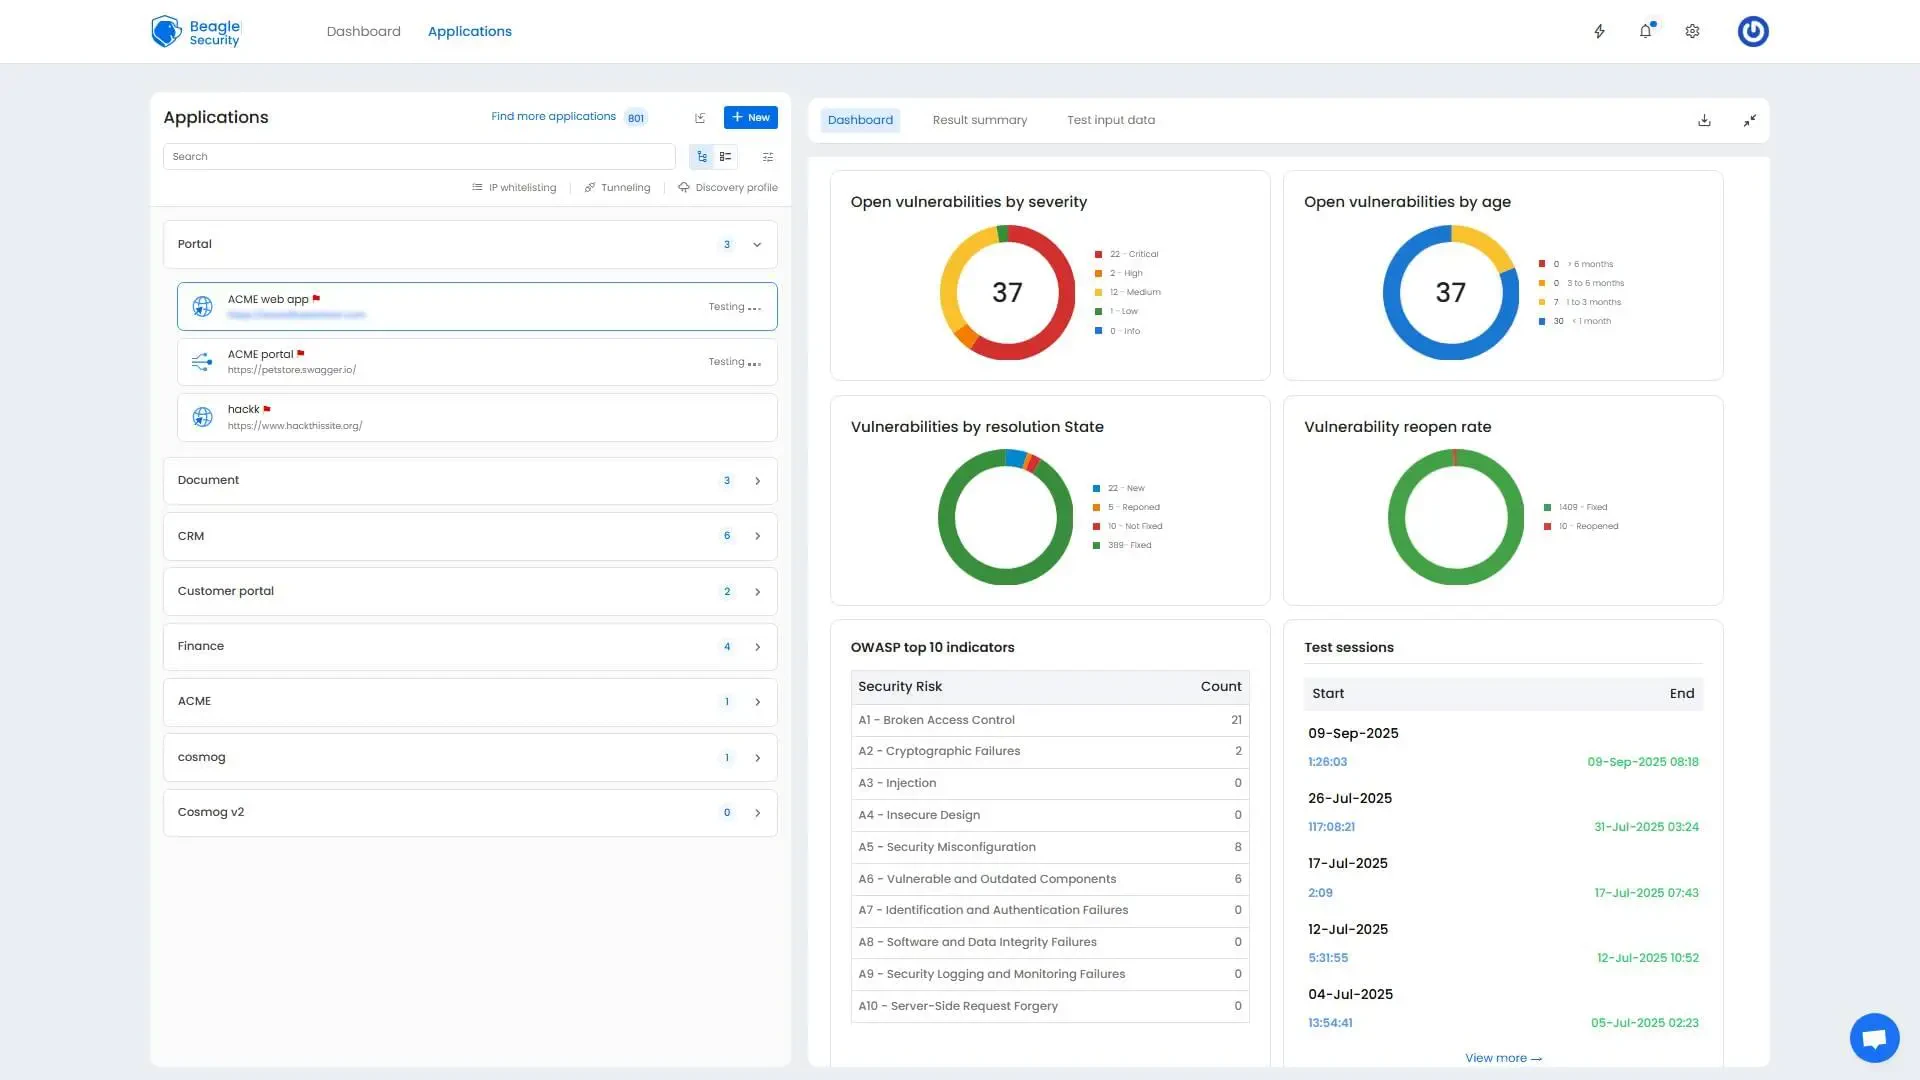1920x1080 pixels.
Task: Switch to the Result summary tab
Action: point(979,119)
